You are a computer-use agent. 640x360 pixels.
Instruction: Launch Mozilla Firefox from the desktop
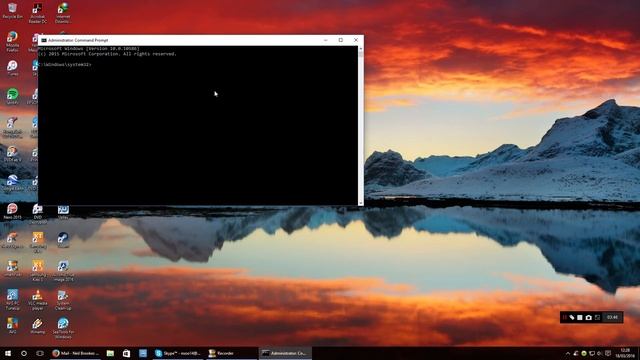(x=12, y=41)
